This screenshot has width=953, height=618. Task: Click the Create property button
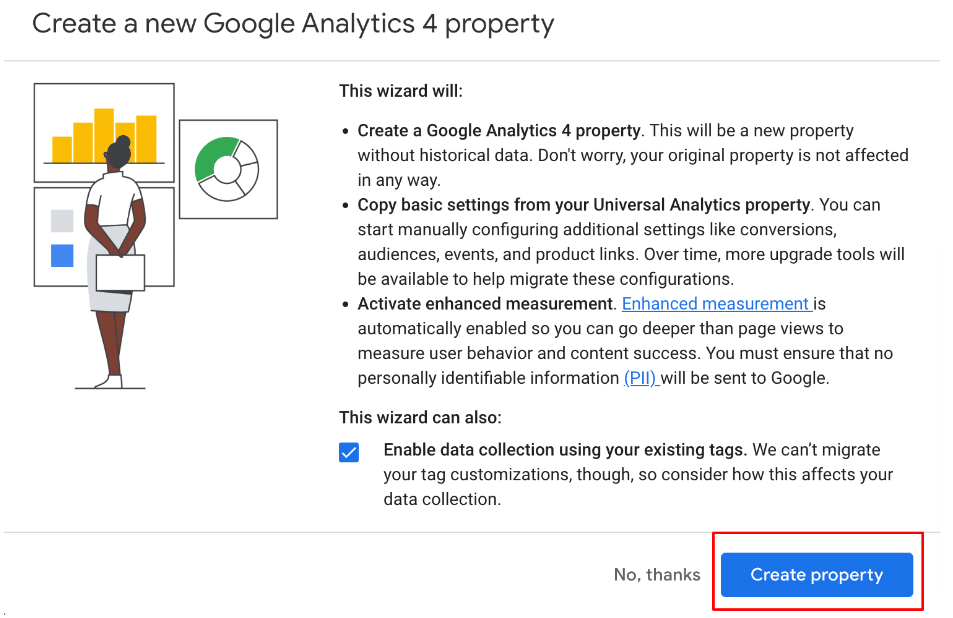[816, 575]
